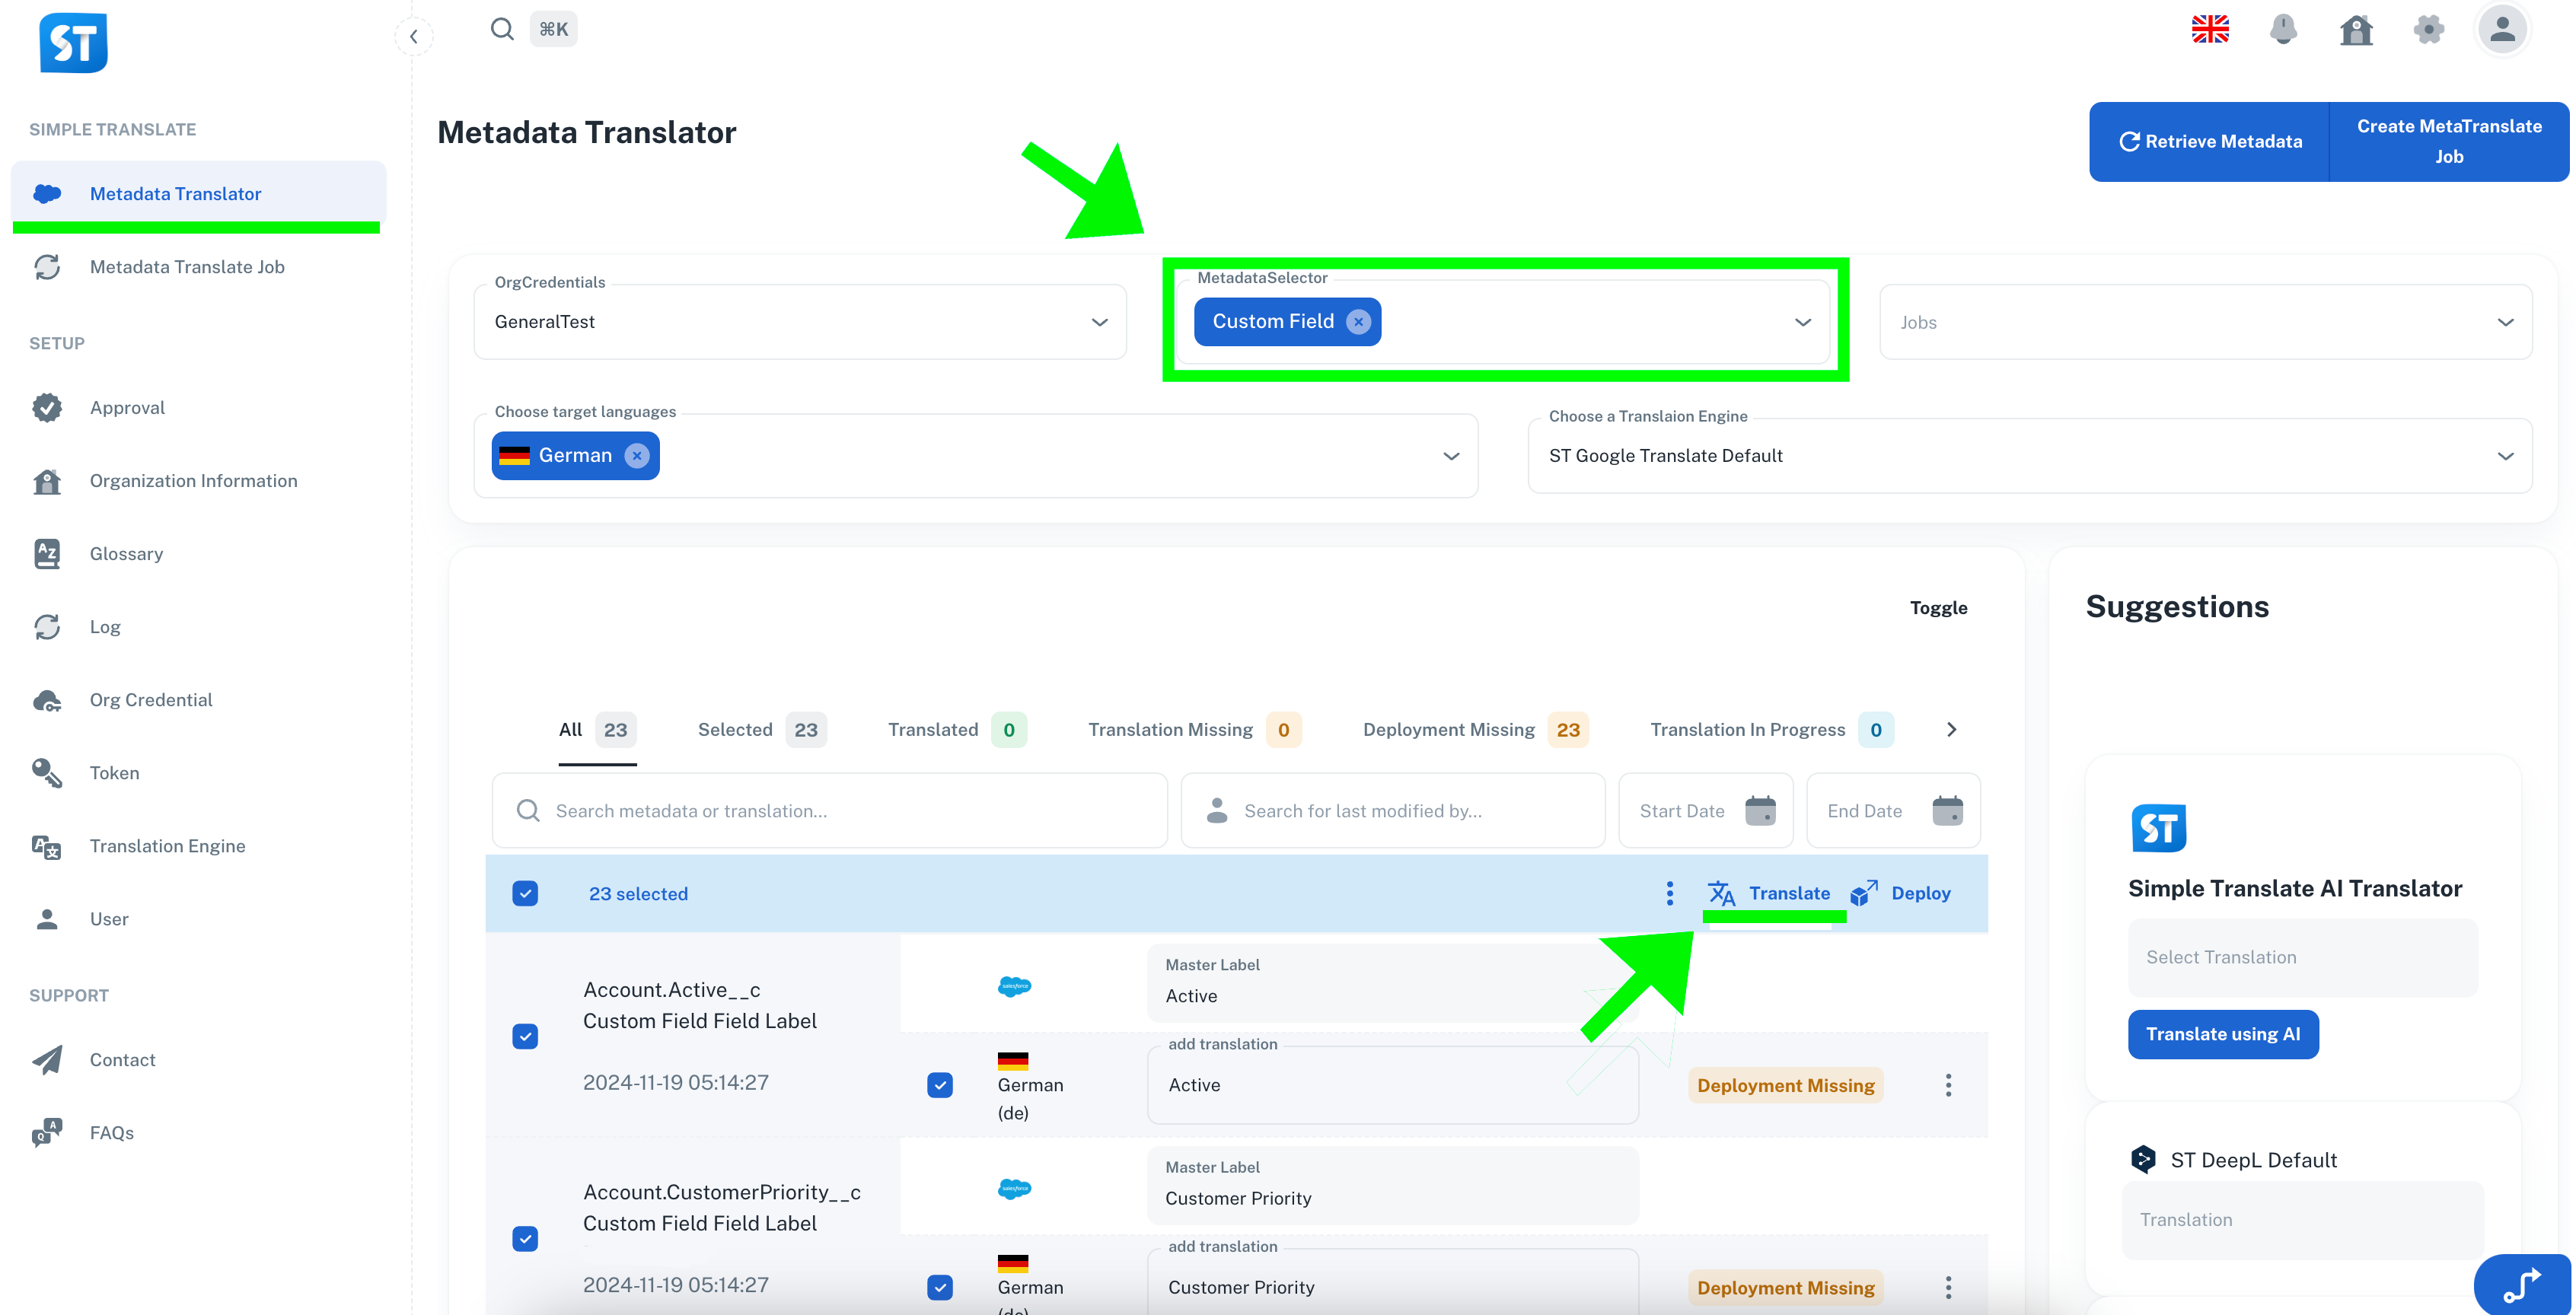The image size is (2576, 1315).
Task: Select the Glossary sidebar icon
Action: (x=47, y=553)
